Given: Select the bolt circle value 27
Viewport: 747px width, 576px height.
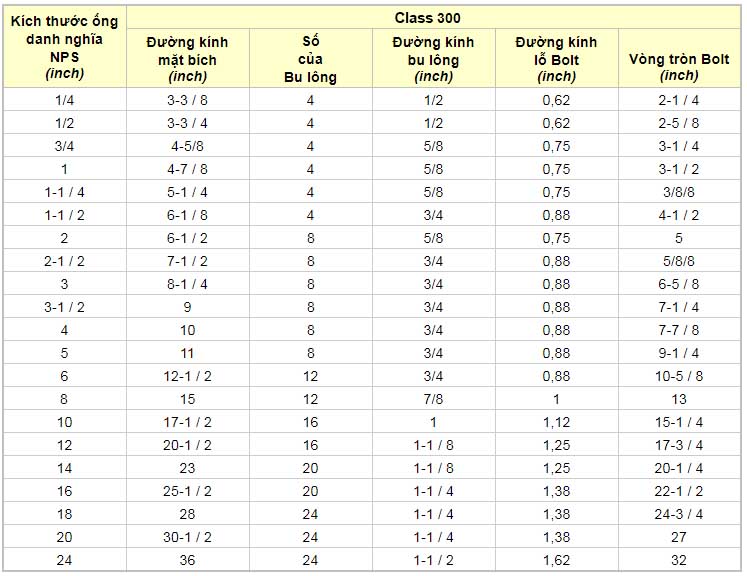Looking at the screenshot, I should 679,537.
